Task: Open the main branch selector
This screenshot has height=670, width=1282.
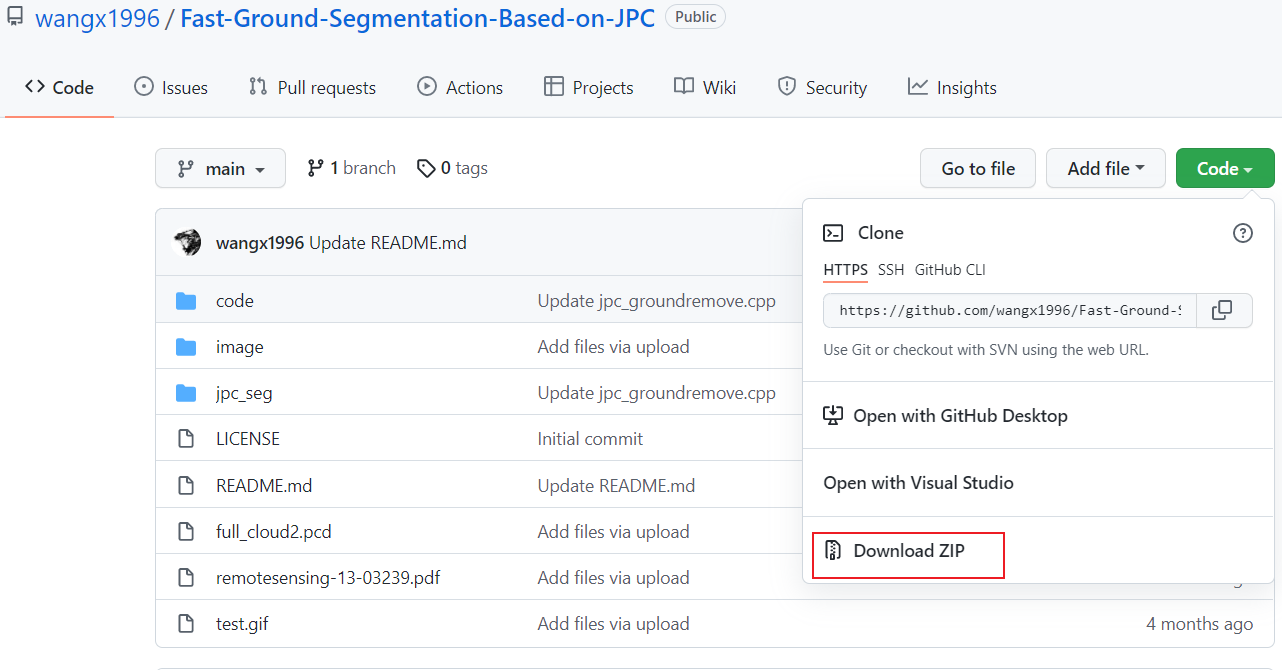Action: pos(220,168)
